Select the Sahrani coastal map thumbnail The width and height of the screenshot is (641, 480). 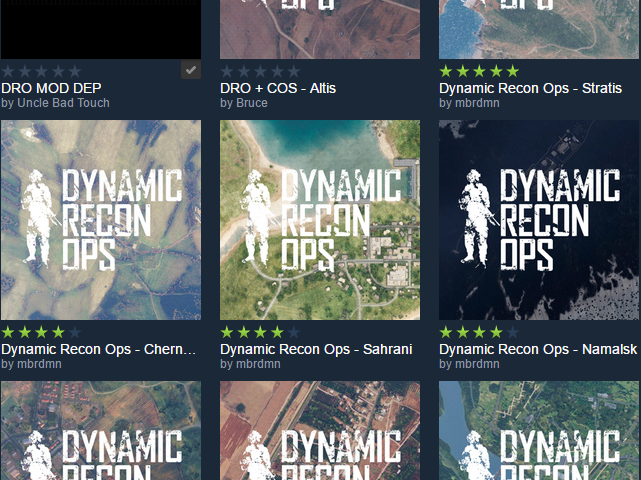pos(320,220)
